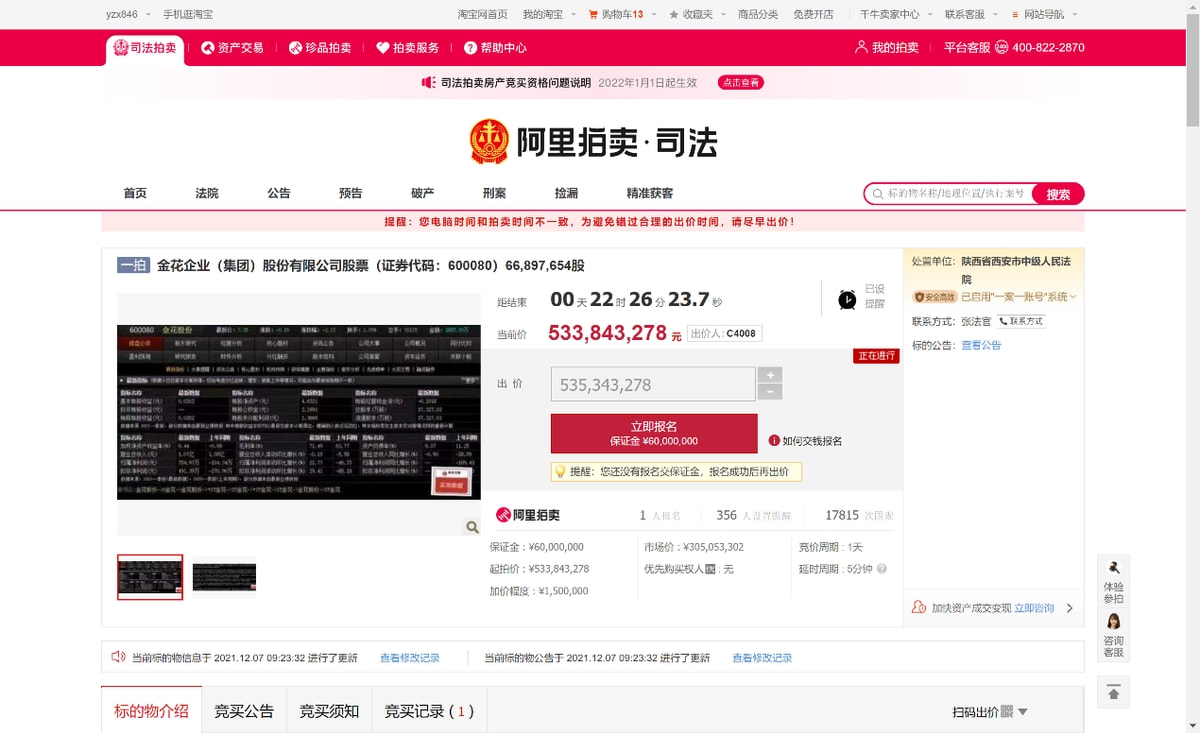Click the 立即报名 deposit button
1200x733 pixels.
click(x=654, y=433)
